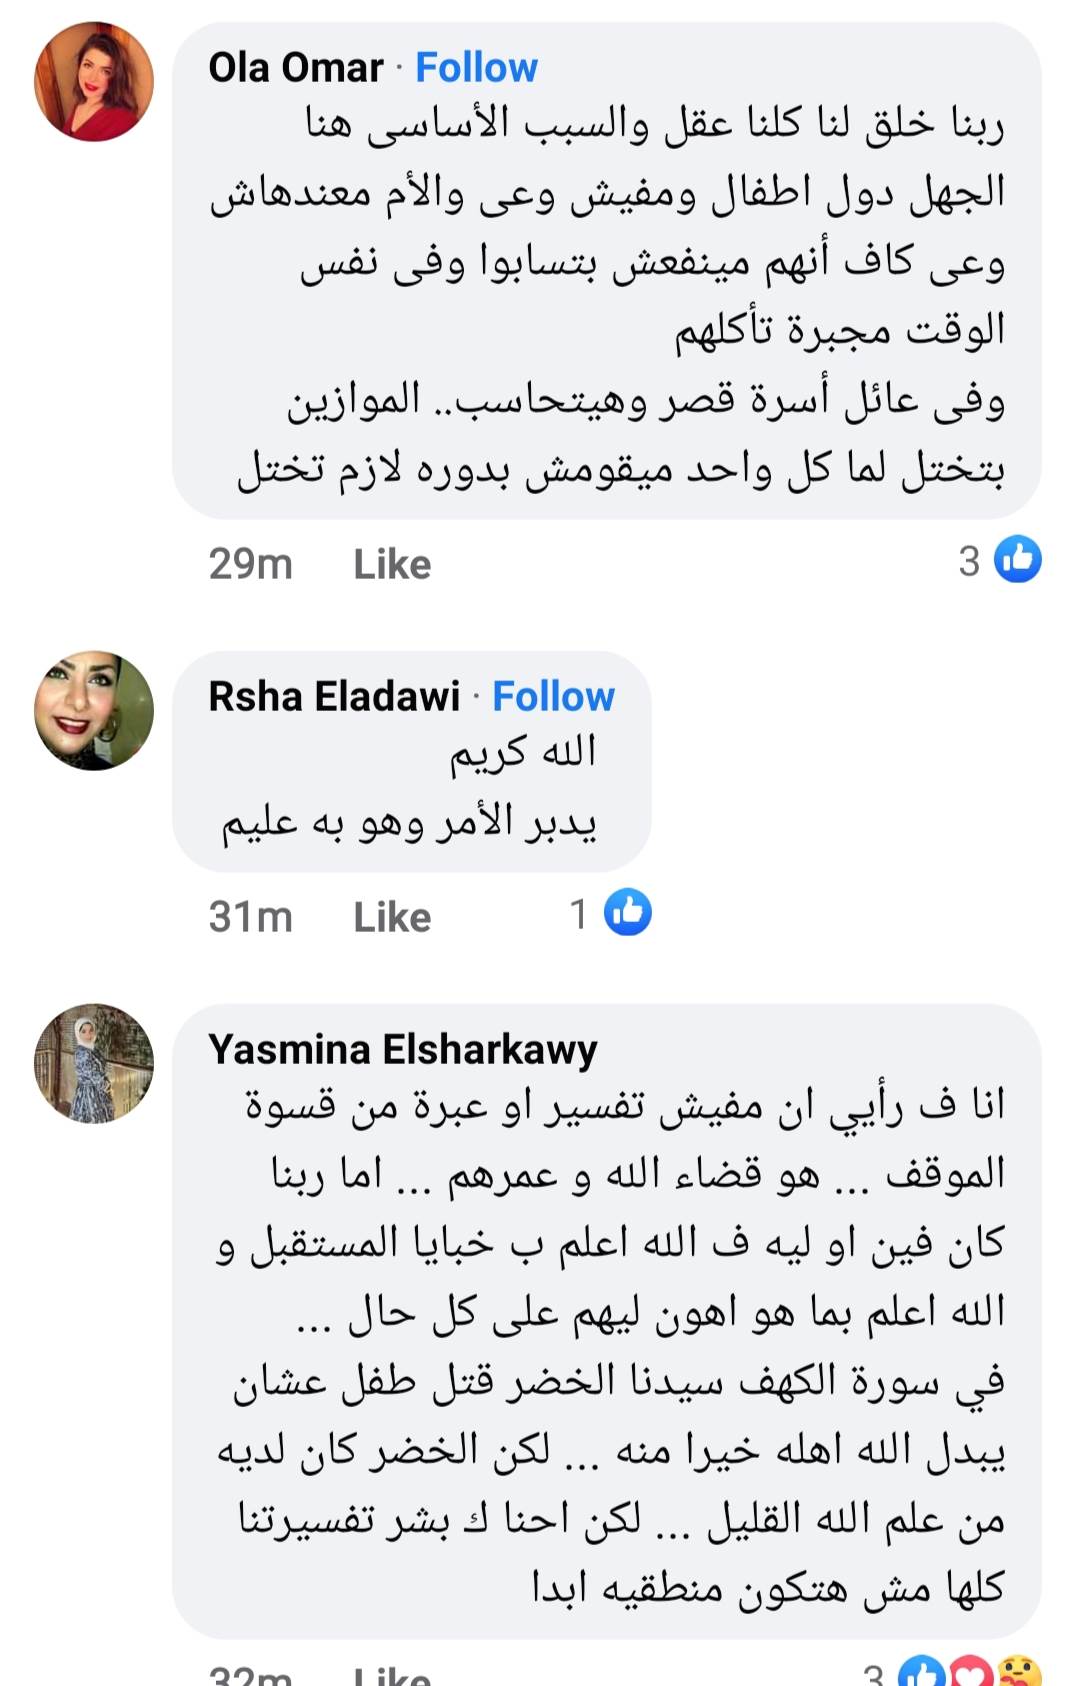Open Ola Omar's profile picture

point(94,82)
